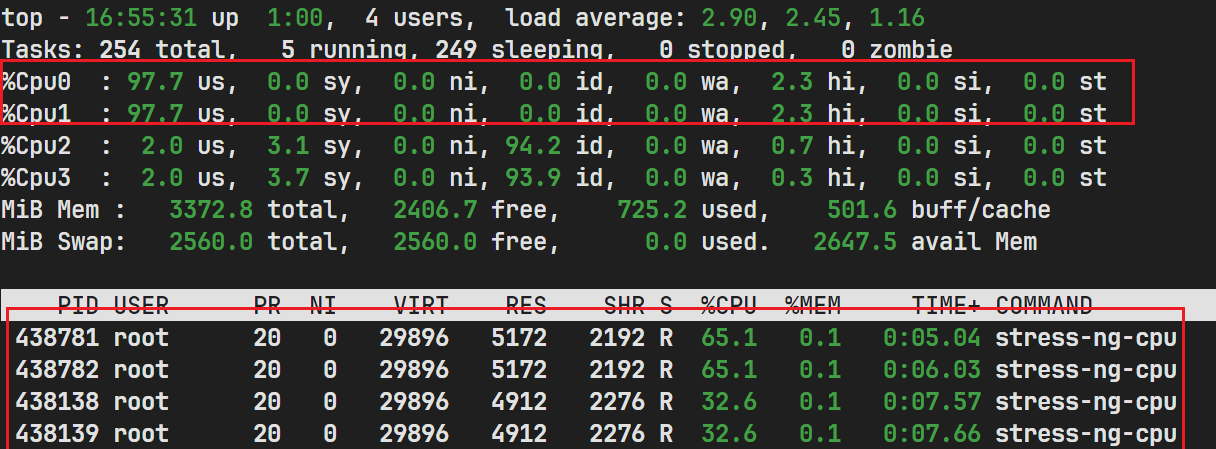Click the VIRT column header
Screen dimensions: 1216x449
click(420, 305)
